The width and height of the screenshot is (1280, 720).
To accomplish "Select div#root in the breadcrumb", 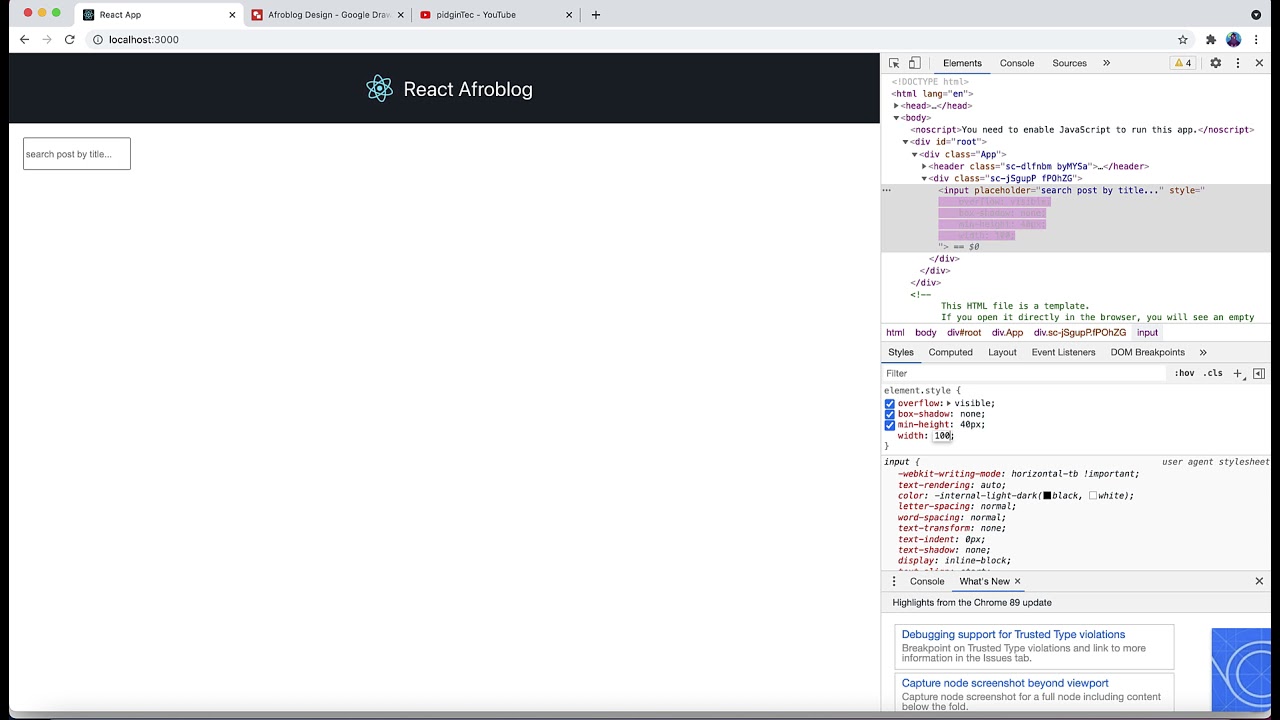I will (964, 333).
